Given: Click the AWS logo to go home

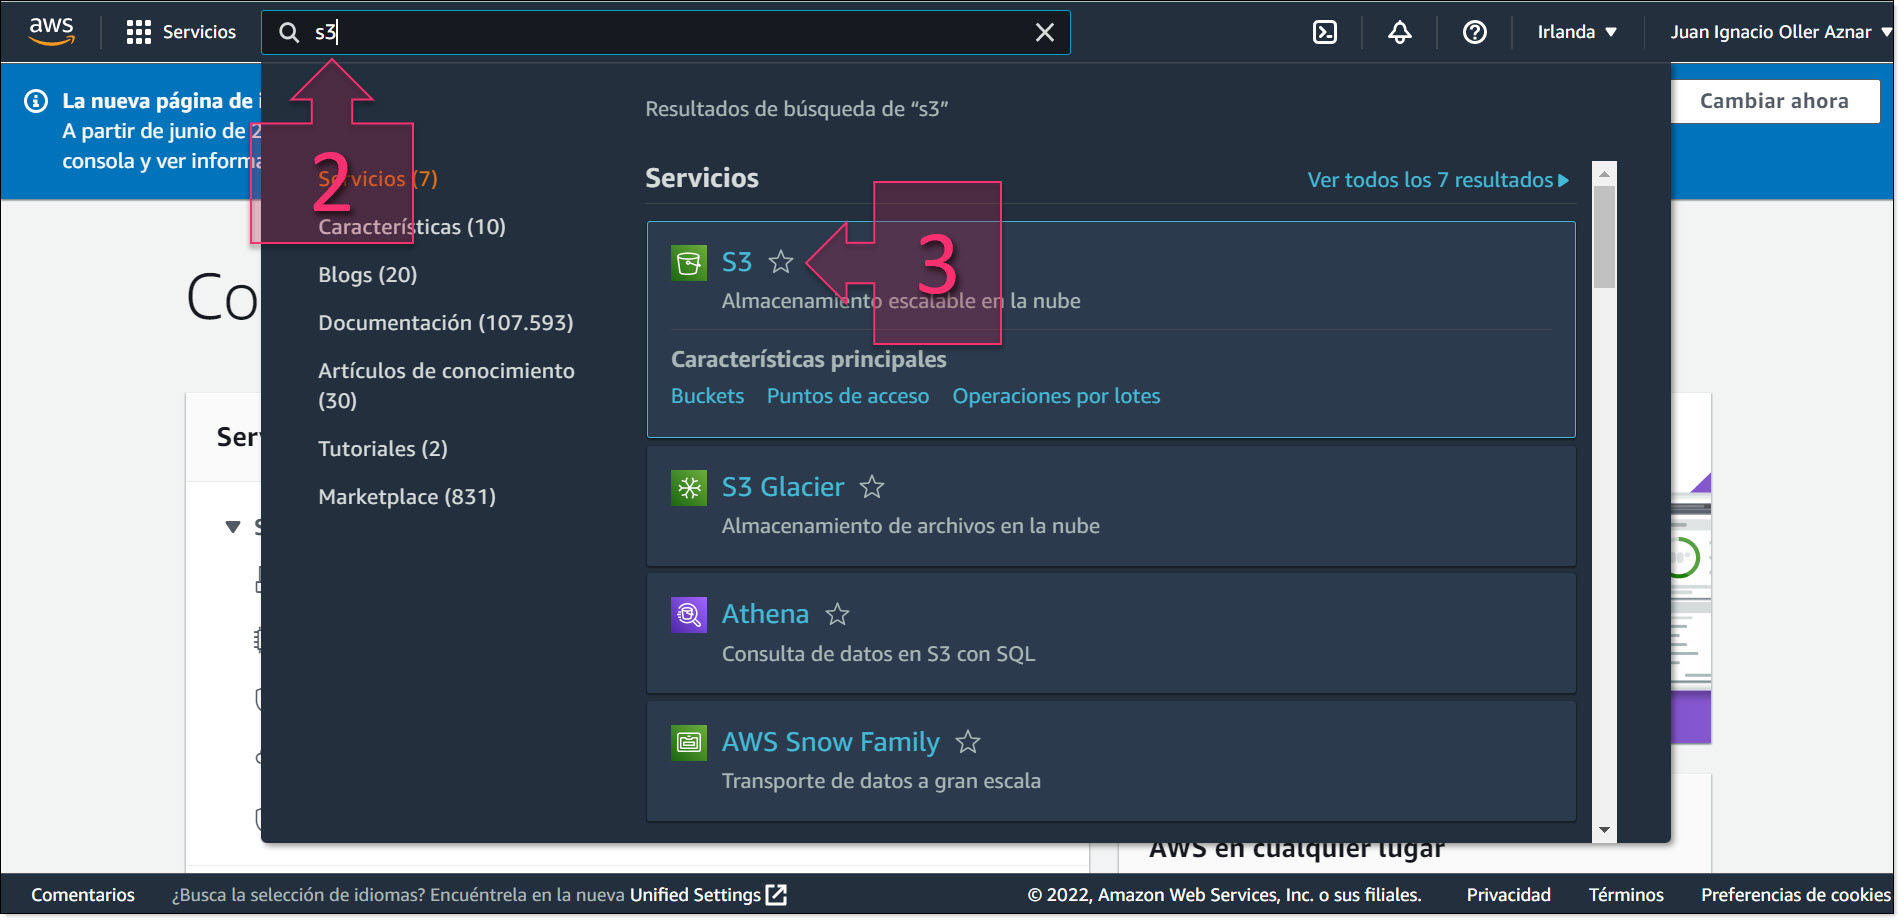Looking at the screenshot, I should [x=51, y=30].
